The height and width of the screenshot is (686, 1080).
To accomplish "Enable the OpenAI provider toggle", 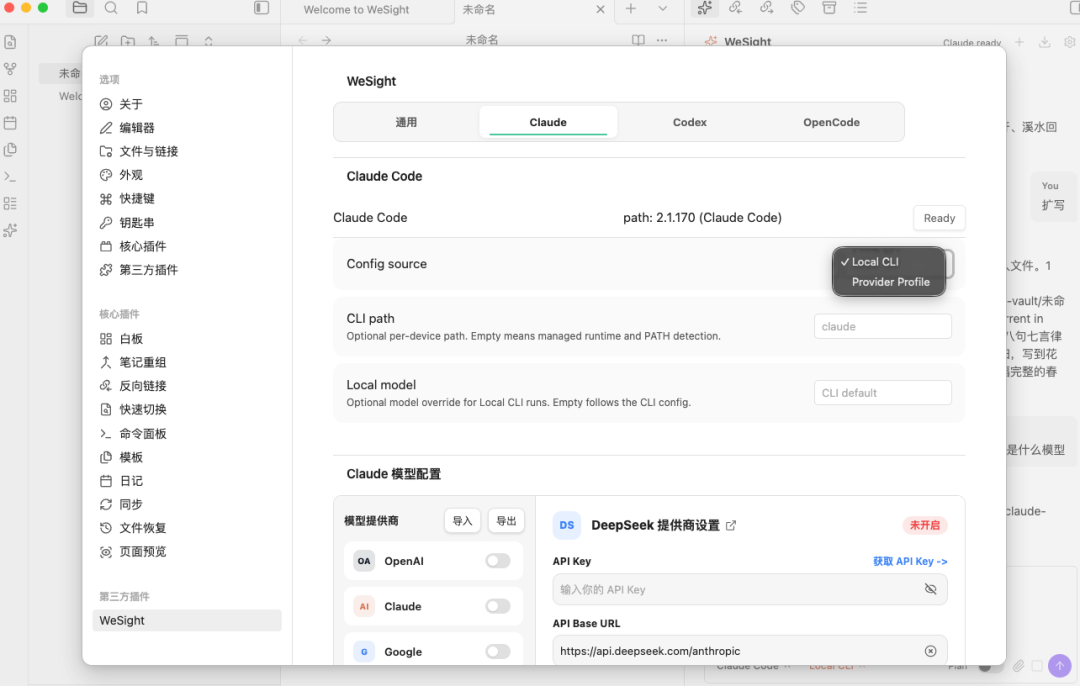I will 497,561.
